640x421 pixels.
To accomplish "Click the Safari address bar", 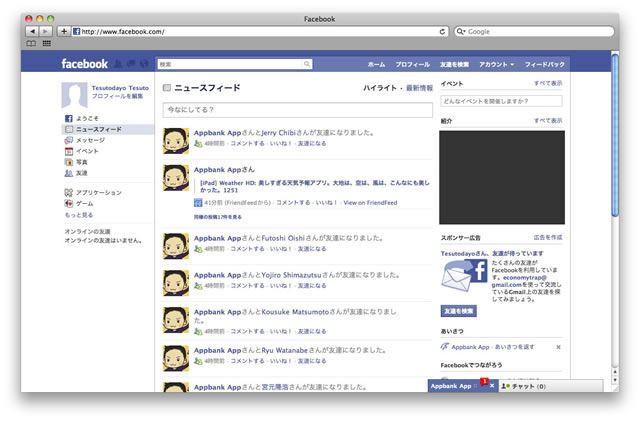I will coord(260,31).
